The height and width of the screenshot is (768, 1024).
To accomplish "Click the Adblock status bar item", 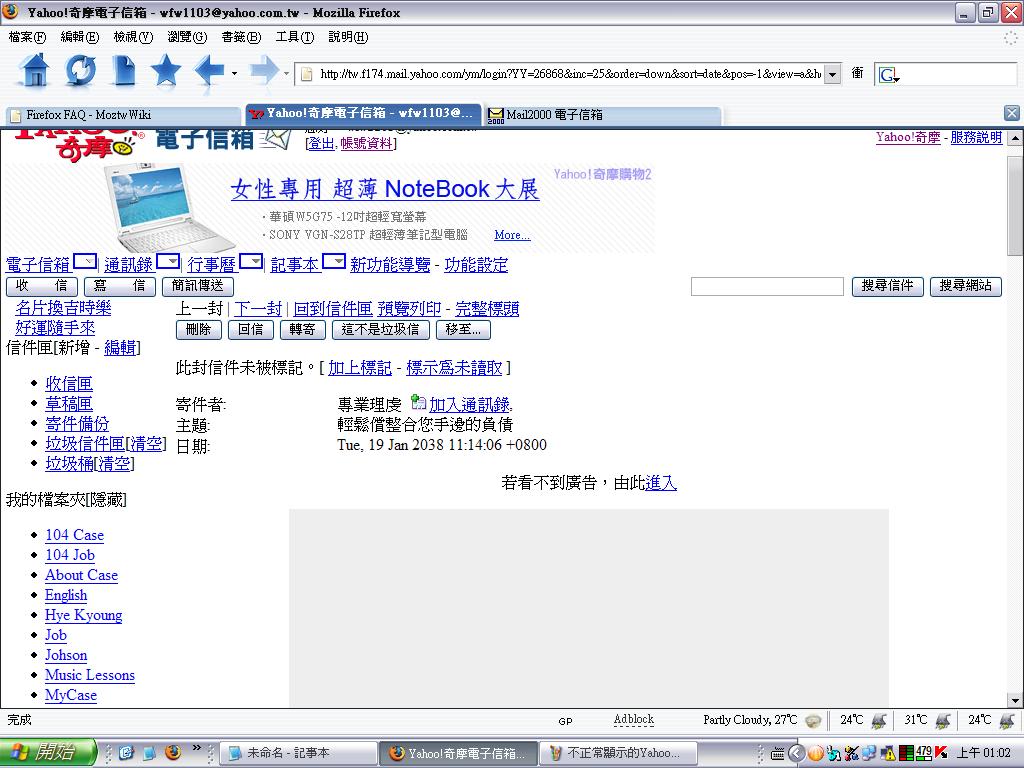I will click(633, 719).
